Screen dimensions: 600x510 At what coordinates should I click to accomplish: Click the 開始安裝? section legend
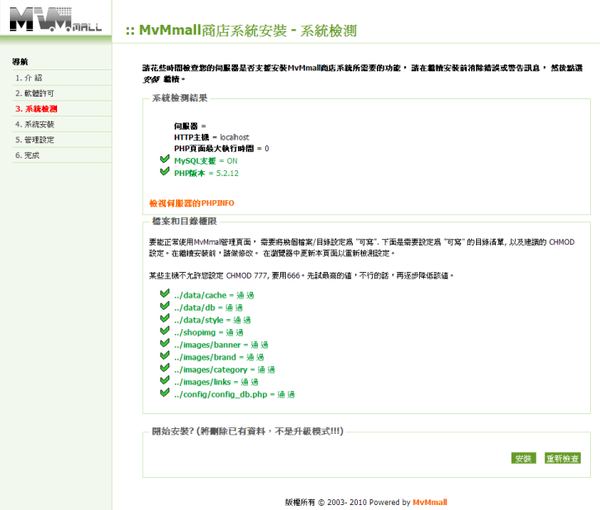248,431
